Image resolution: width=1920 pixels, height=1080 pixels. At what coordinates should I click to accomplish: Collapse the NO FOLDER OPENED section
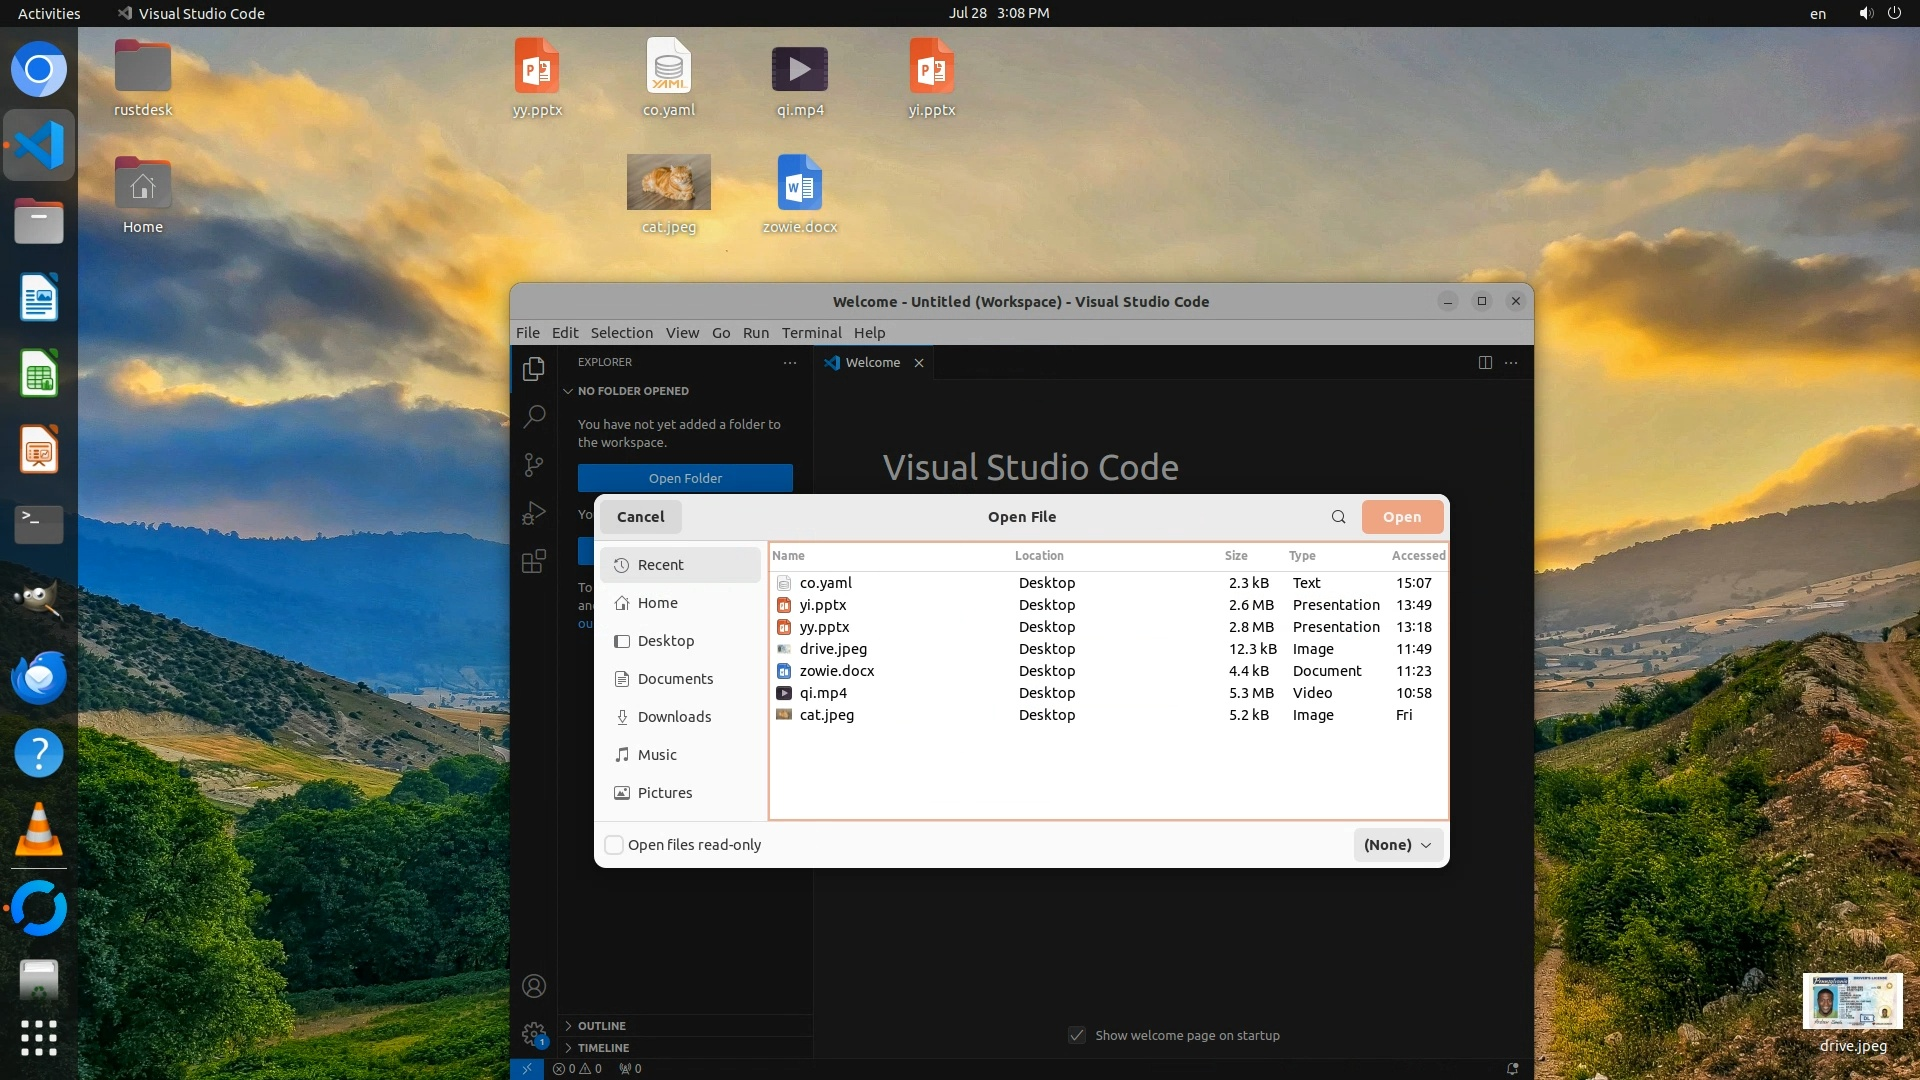pos(632,391)
